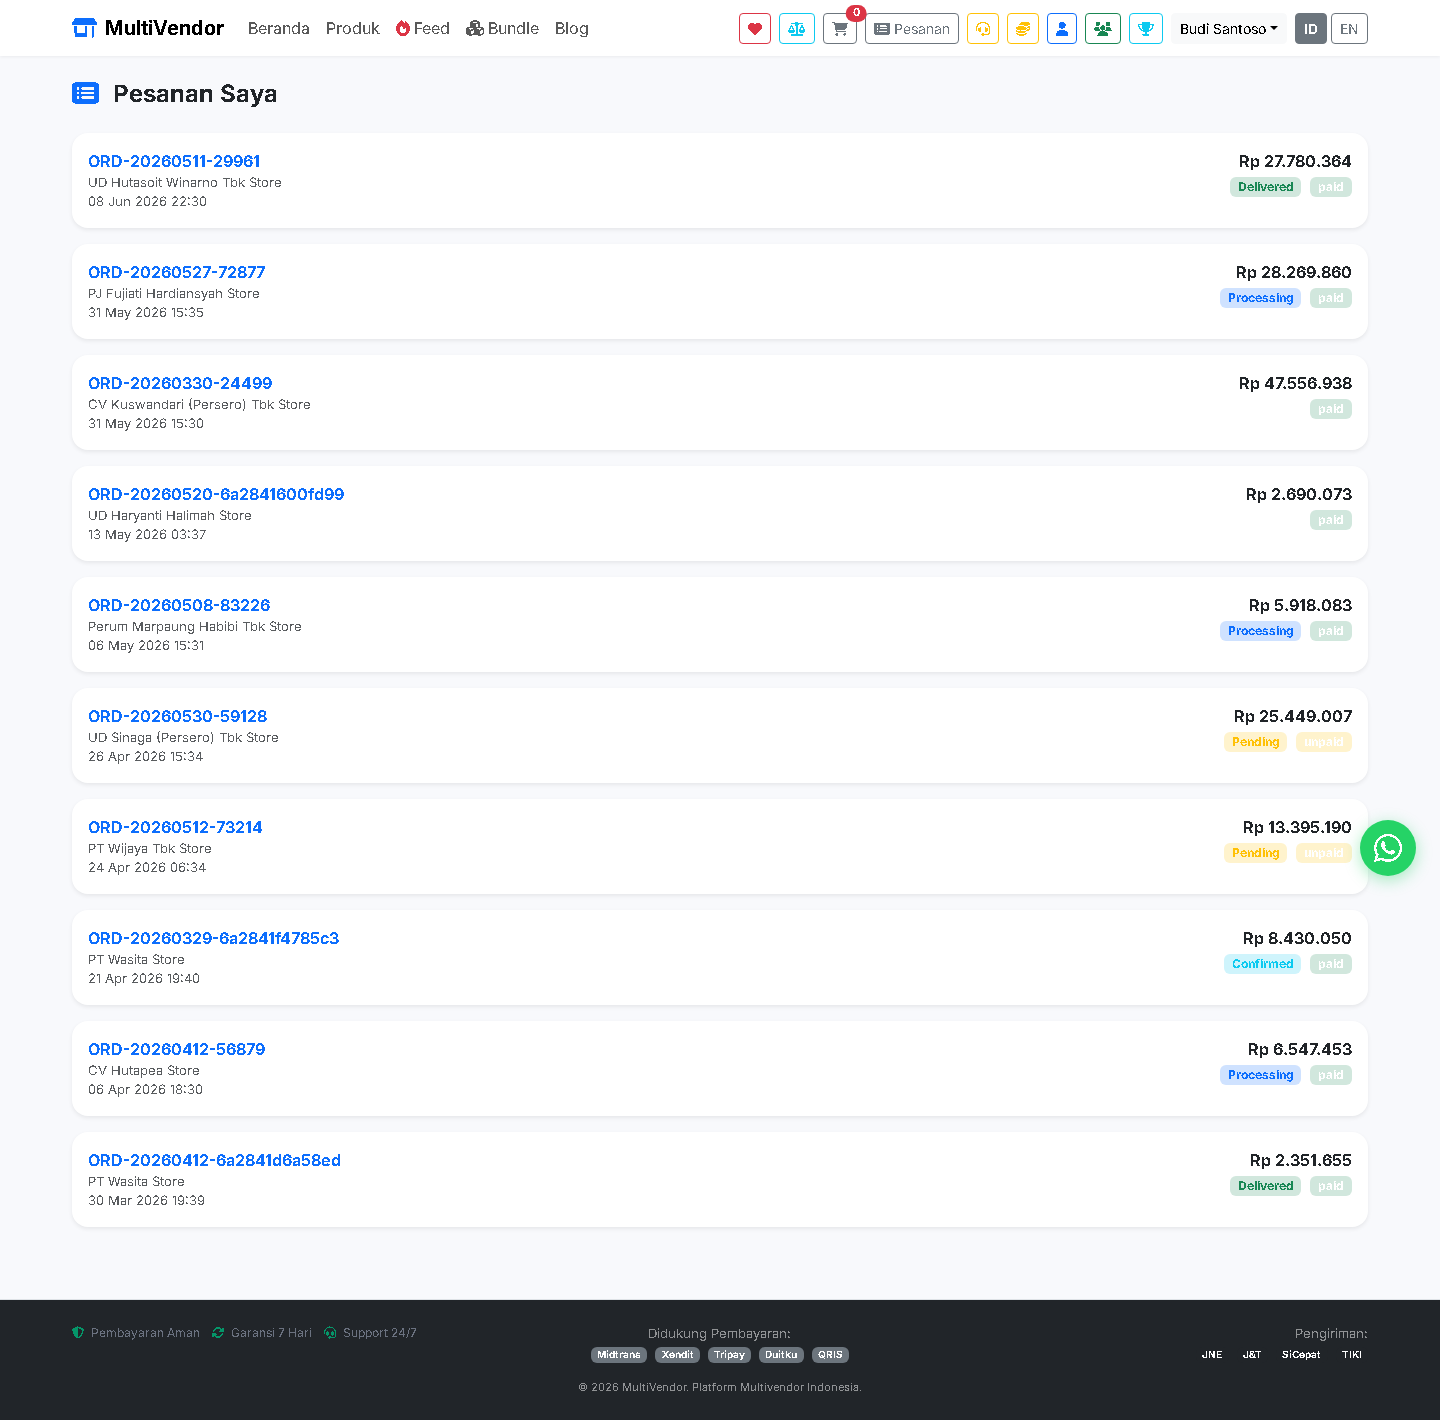1440x1420 pixels.
Task: Click the Processing badge on order ORD-20260527-72877
Action: tap(1260, 298)
